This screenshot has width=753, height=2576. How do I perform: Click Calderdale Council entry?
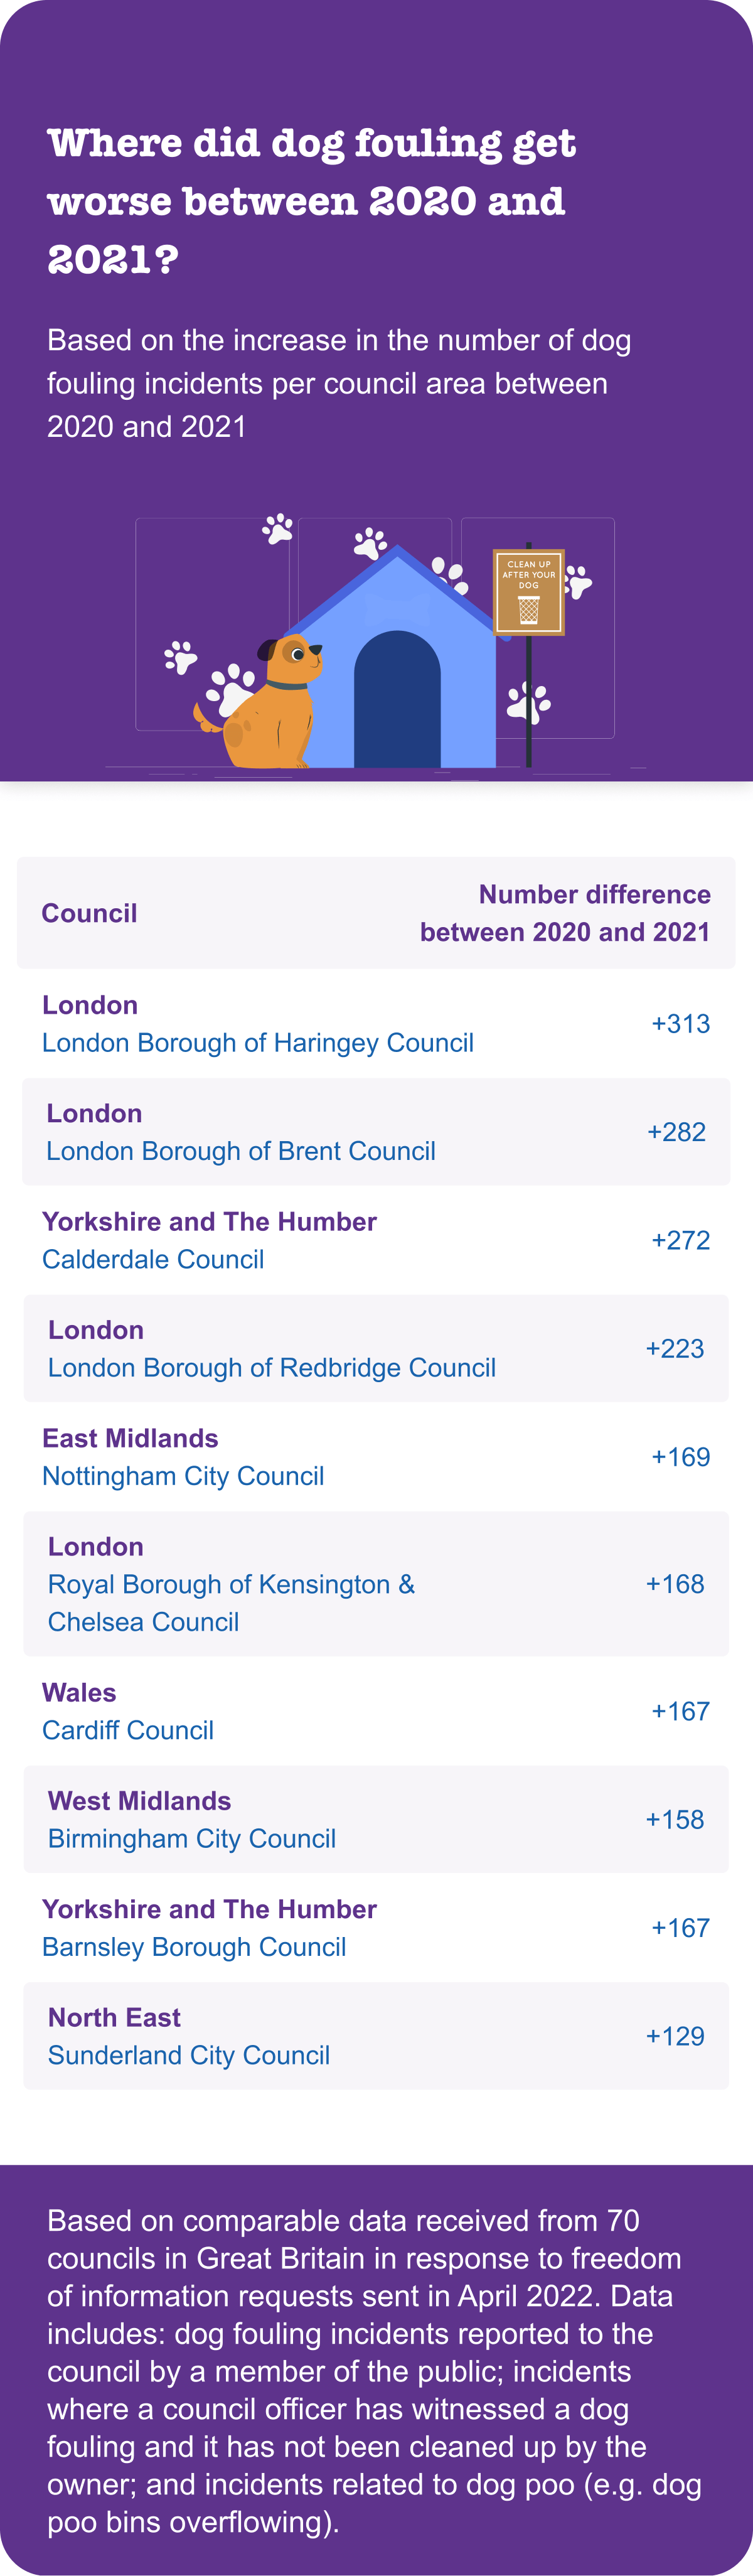[153, 1259]
